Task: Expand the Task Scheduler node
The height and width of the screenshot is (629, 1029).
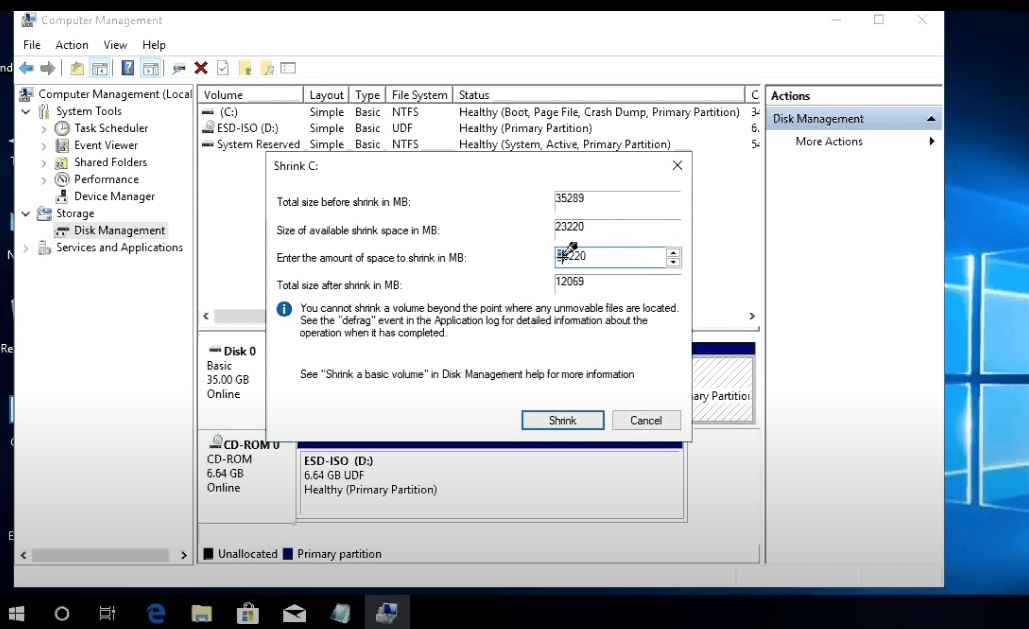Action: click(x=44, y=129)
